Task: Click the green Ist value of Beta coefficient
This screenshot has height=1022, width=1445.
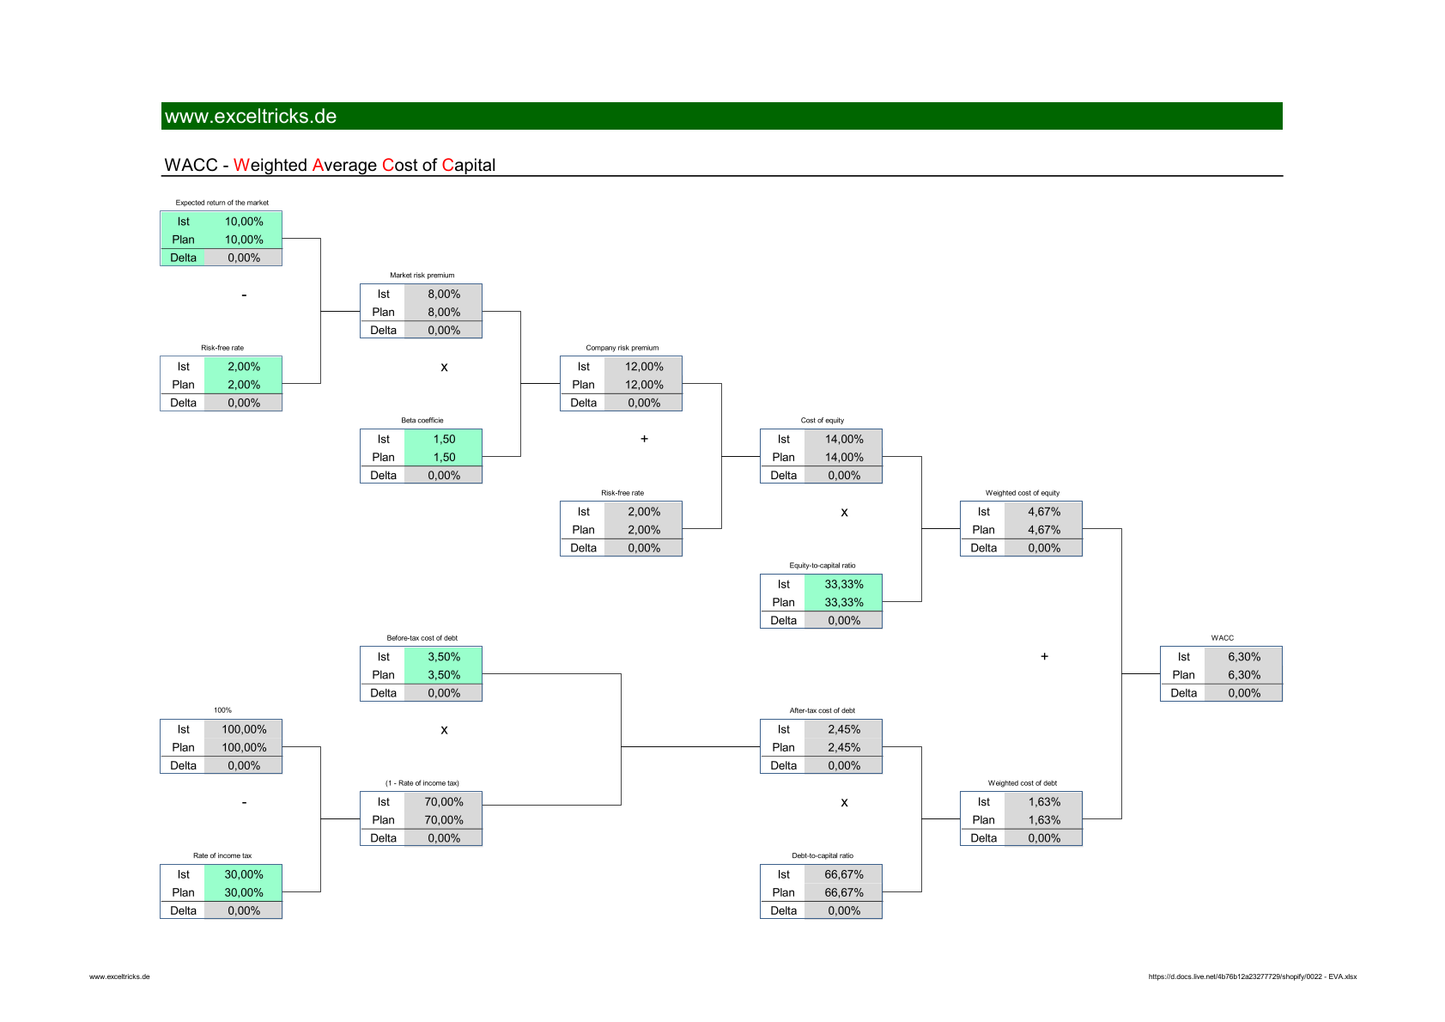Action: tap(443, 439)
